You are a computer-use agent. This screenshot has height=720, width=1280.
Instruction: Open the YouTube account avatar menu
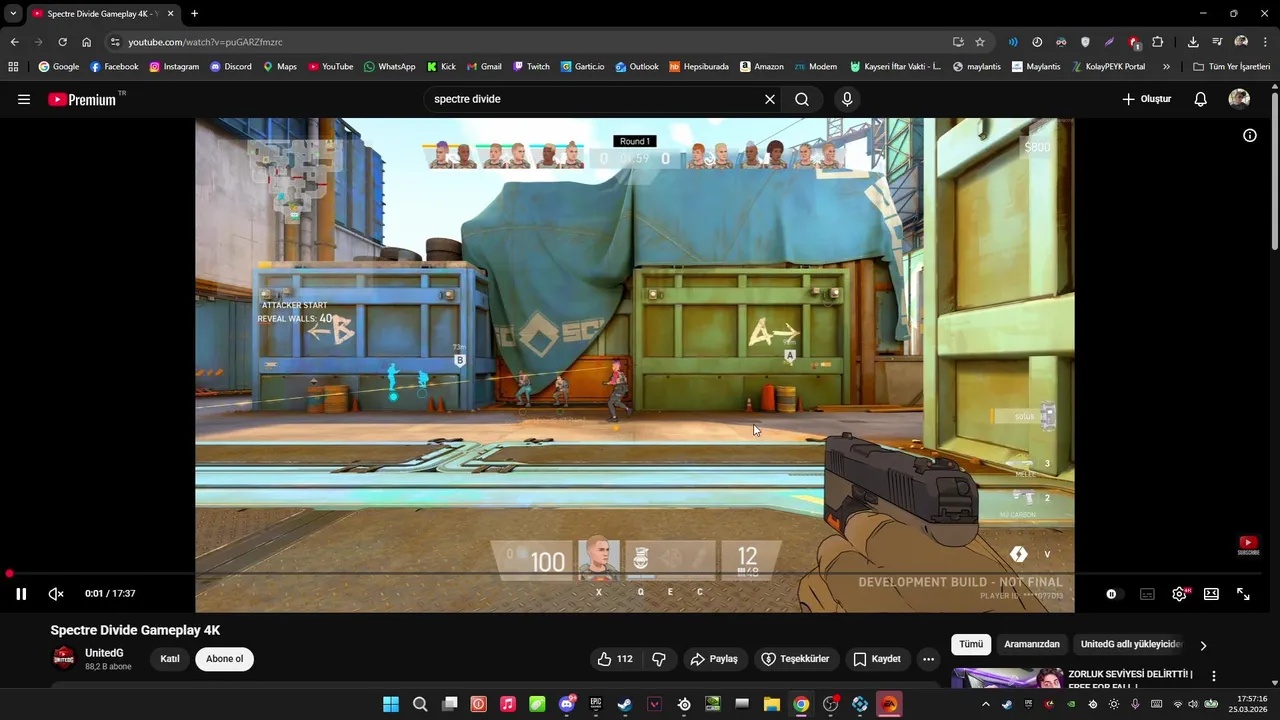pyautogui.click(x=1239, y=99)
